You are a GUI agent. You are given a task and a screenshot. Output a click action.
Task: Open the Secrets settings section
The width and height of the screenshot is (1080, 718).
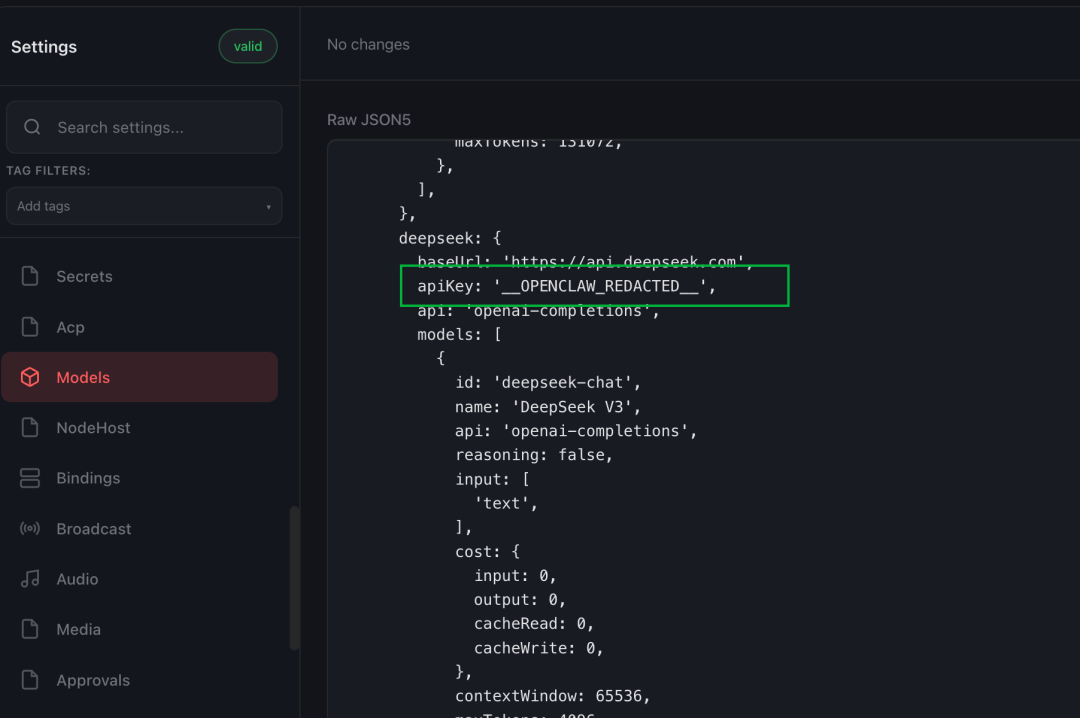tap(140, 276)
